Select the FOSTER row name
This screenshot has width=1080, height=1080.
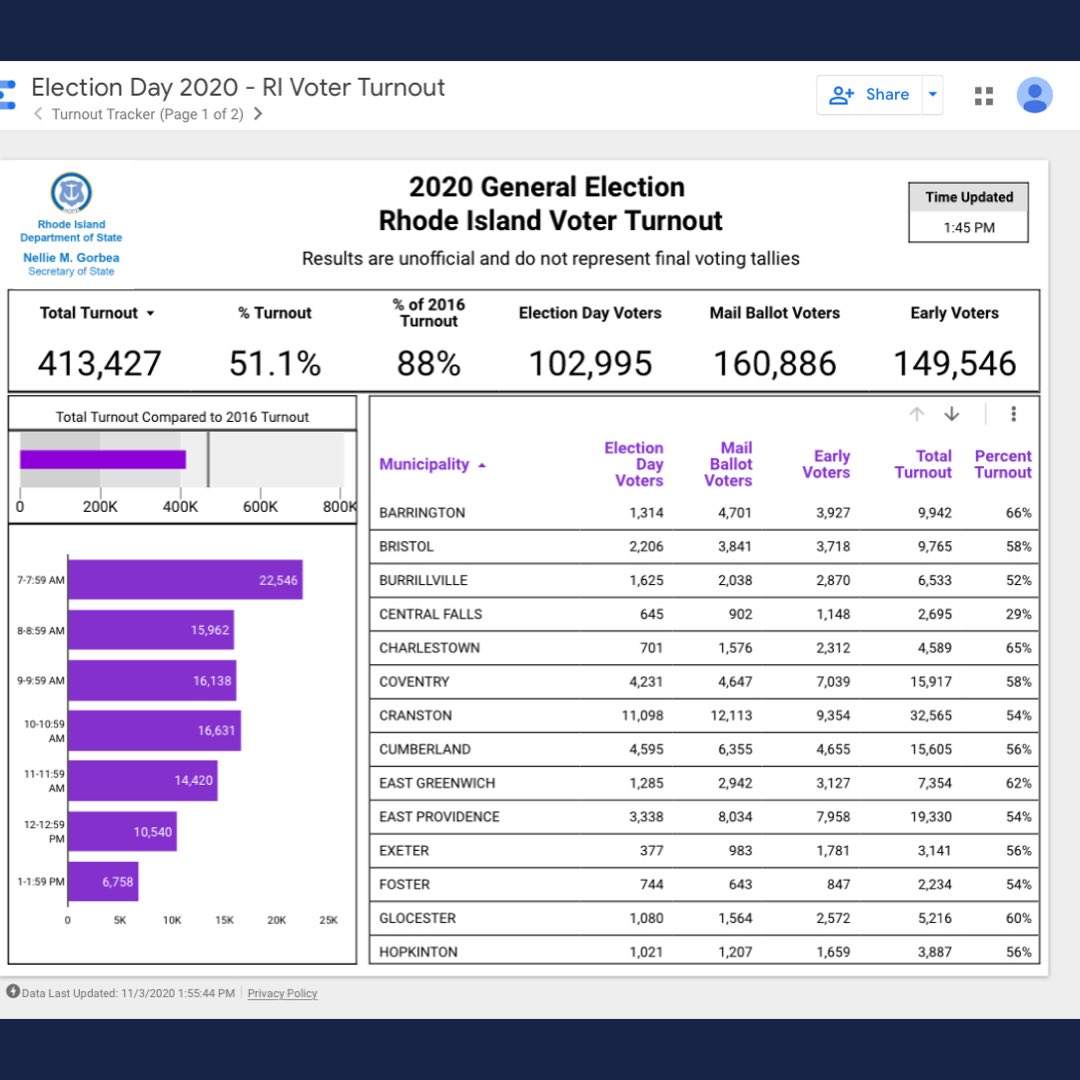point(404,884)
